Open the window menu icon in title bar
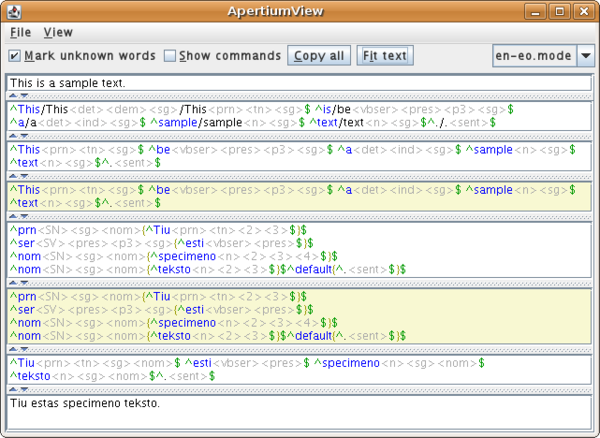Viewport: 600px width, 438px height. coord(14,12)
